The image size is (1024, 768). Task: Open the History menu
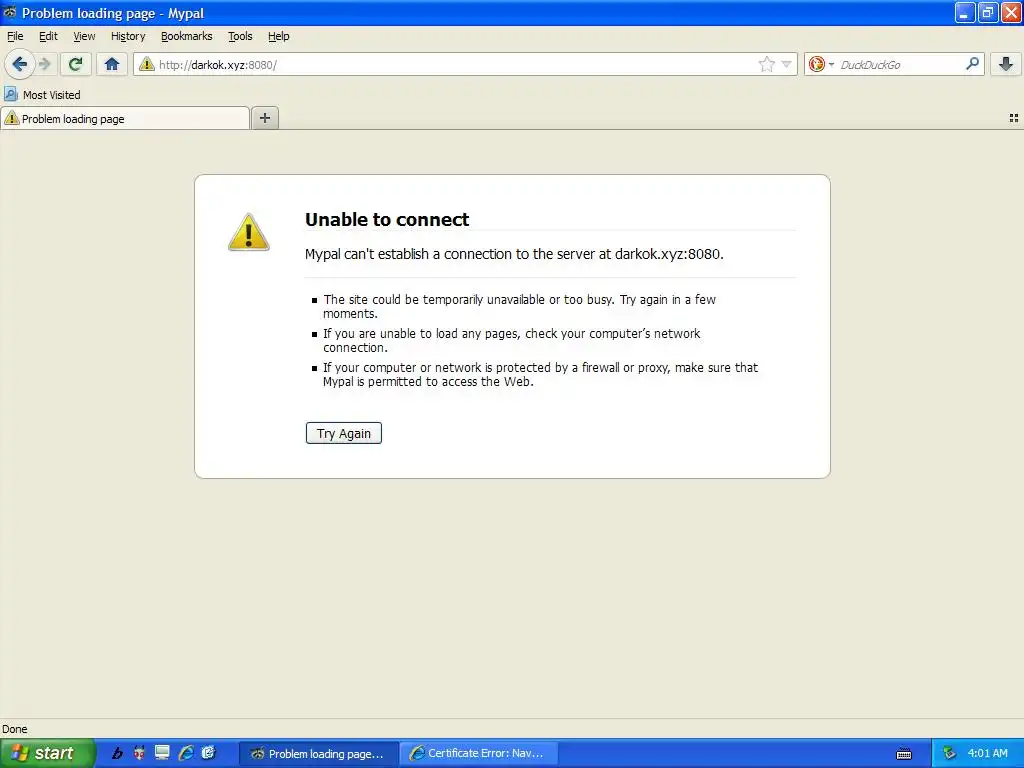click(128, 36)
